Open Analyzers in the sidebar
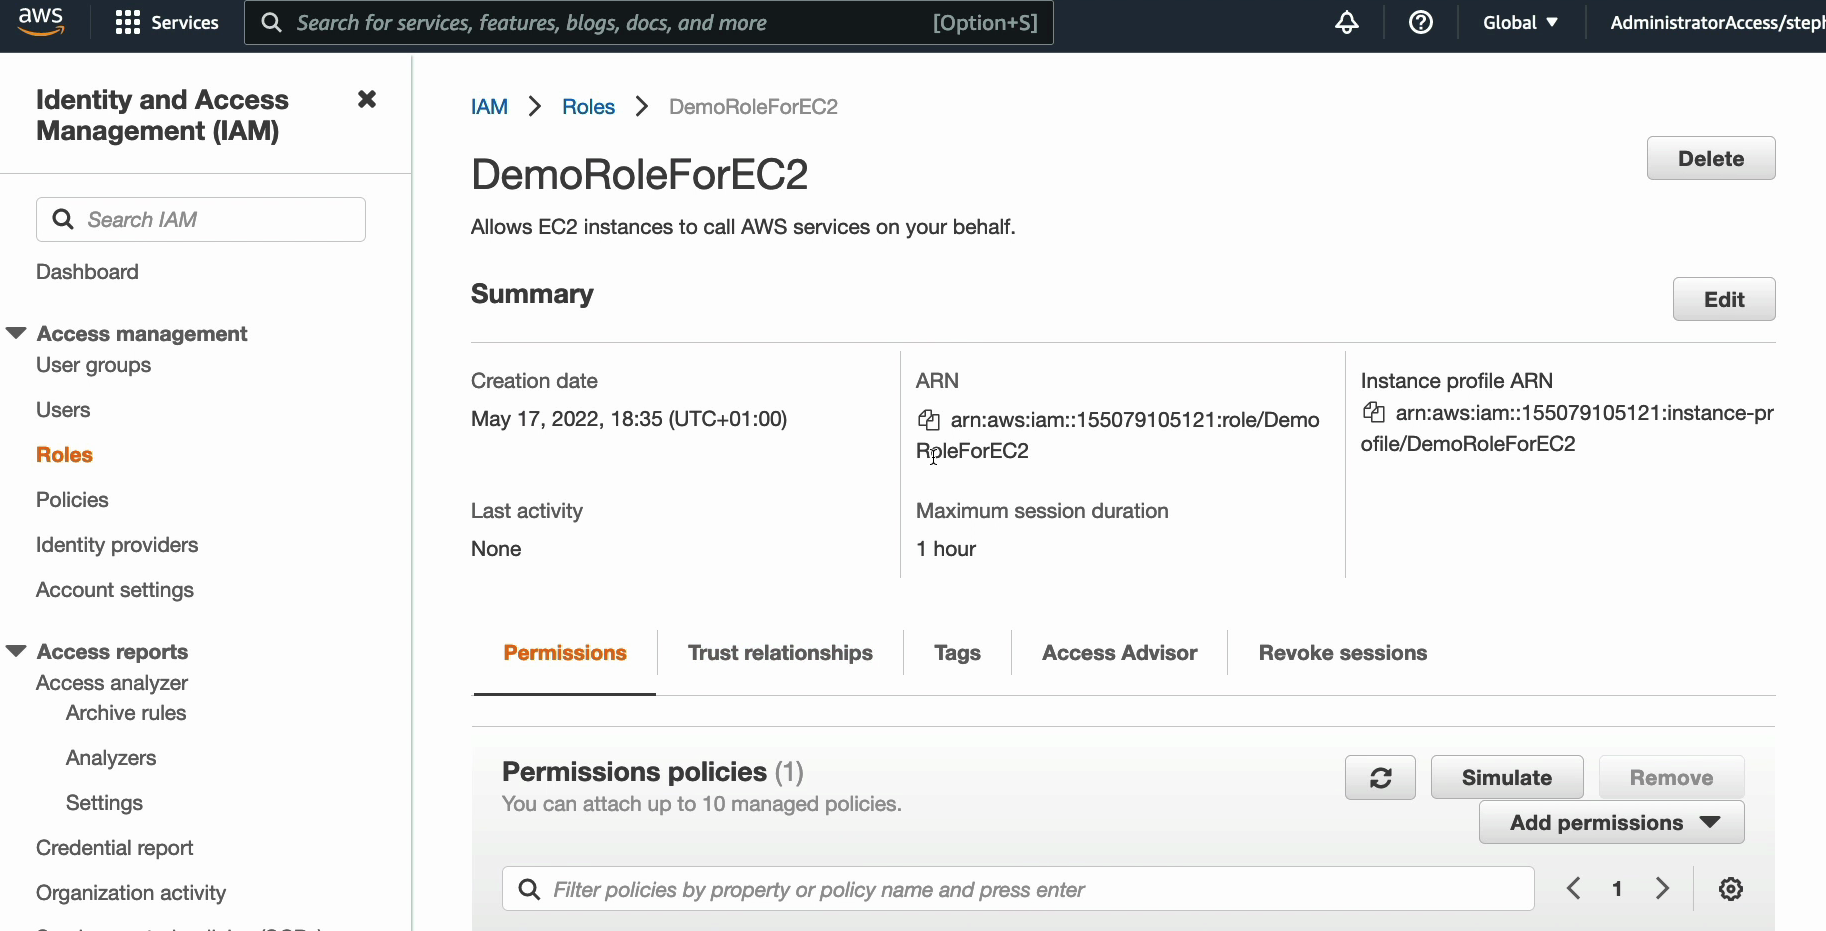 pos(111,758)
